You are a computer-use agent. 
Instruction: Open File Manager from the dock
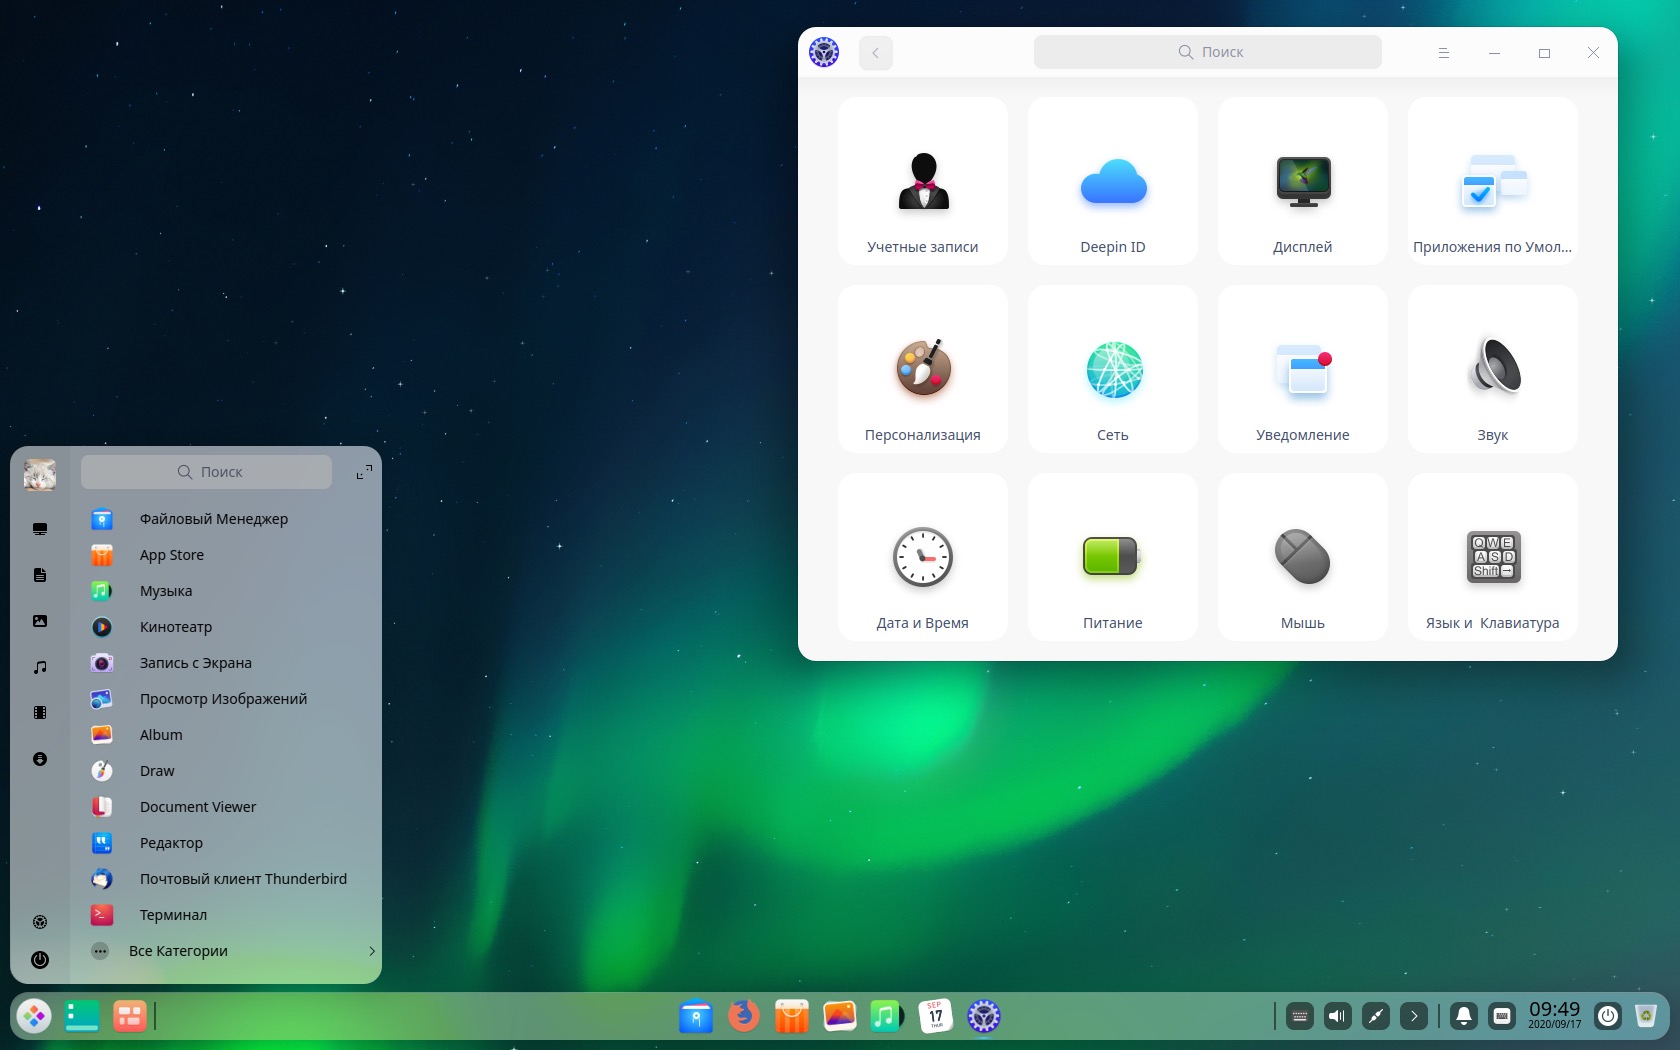click(x=696, y=1016)
